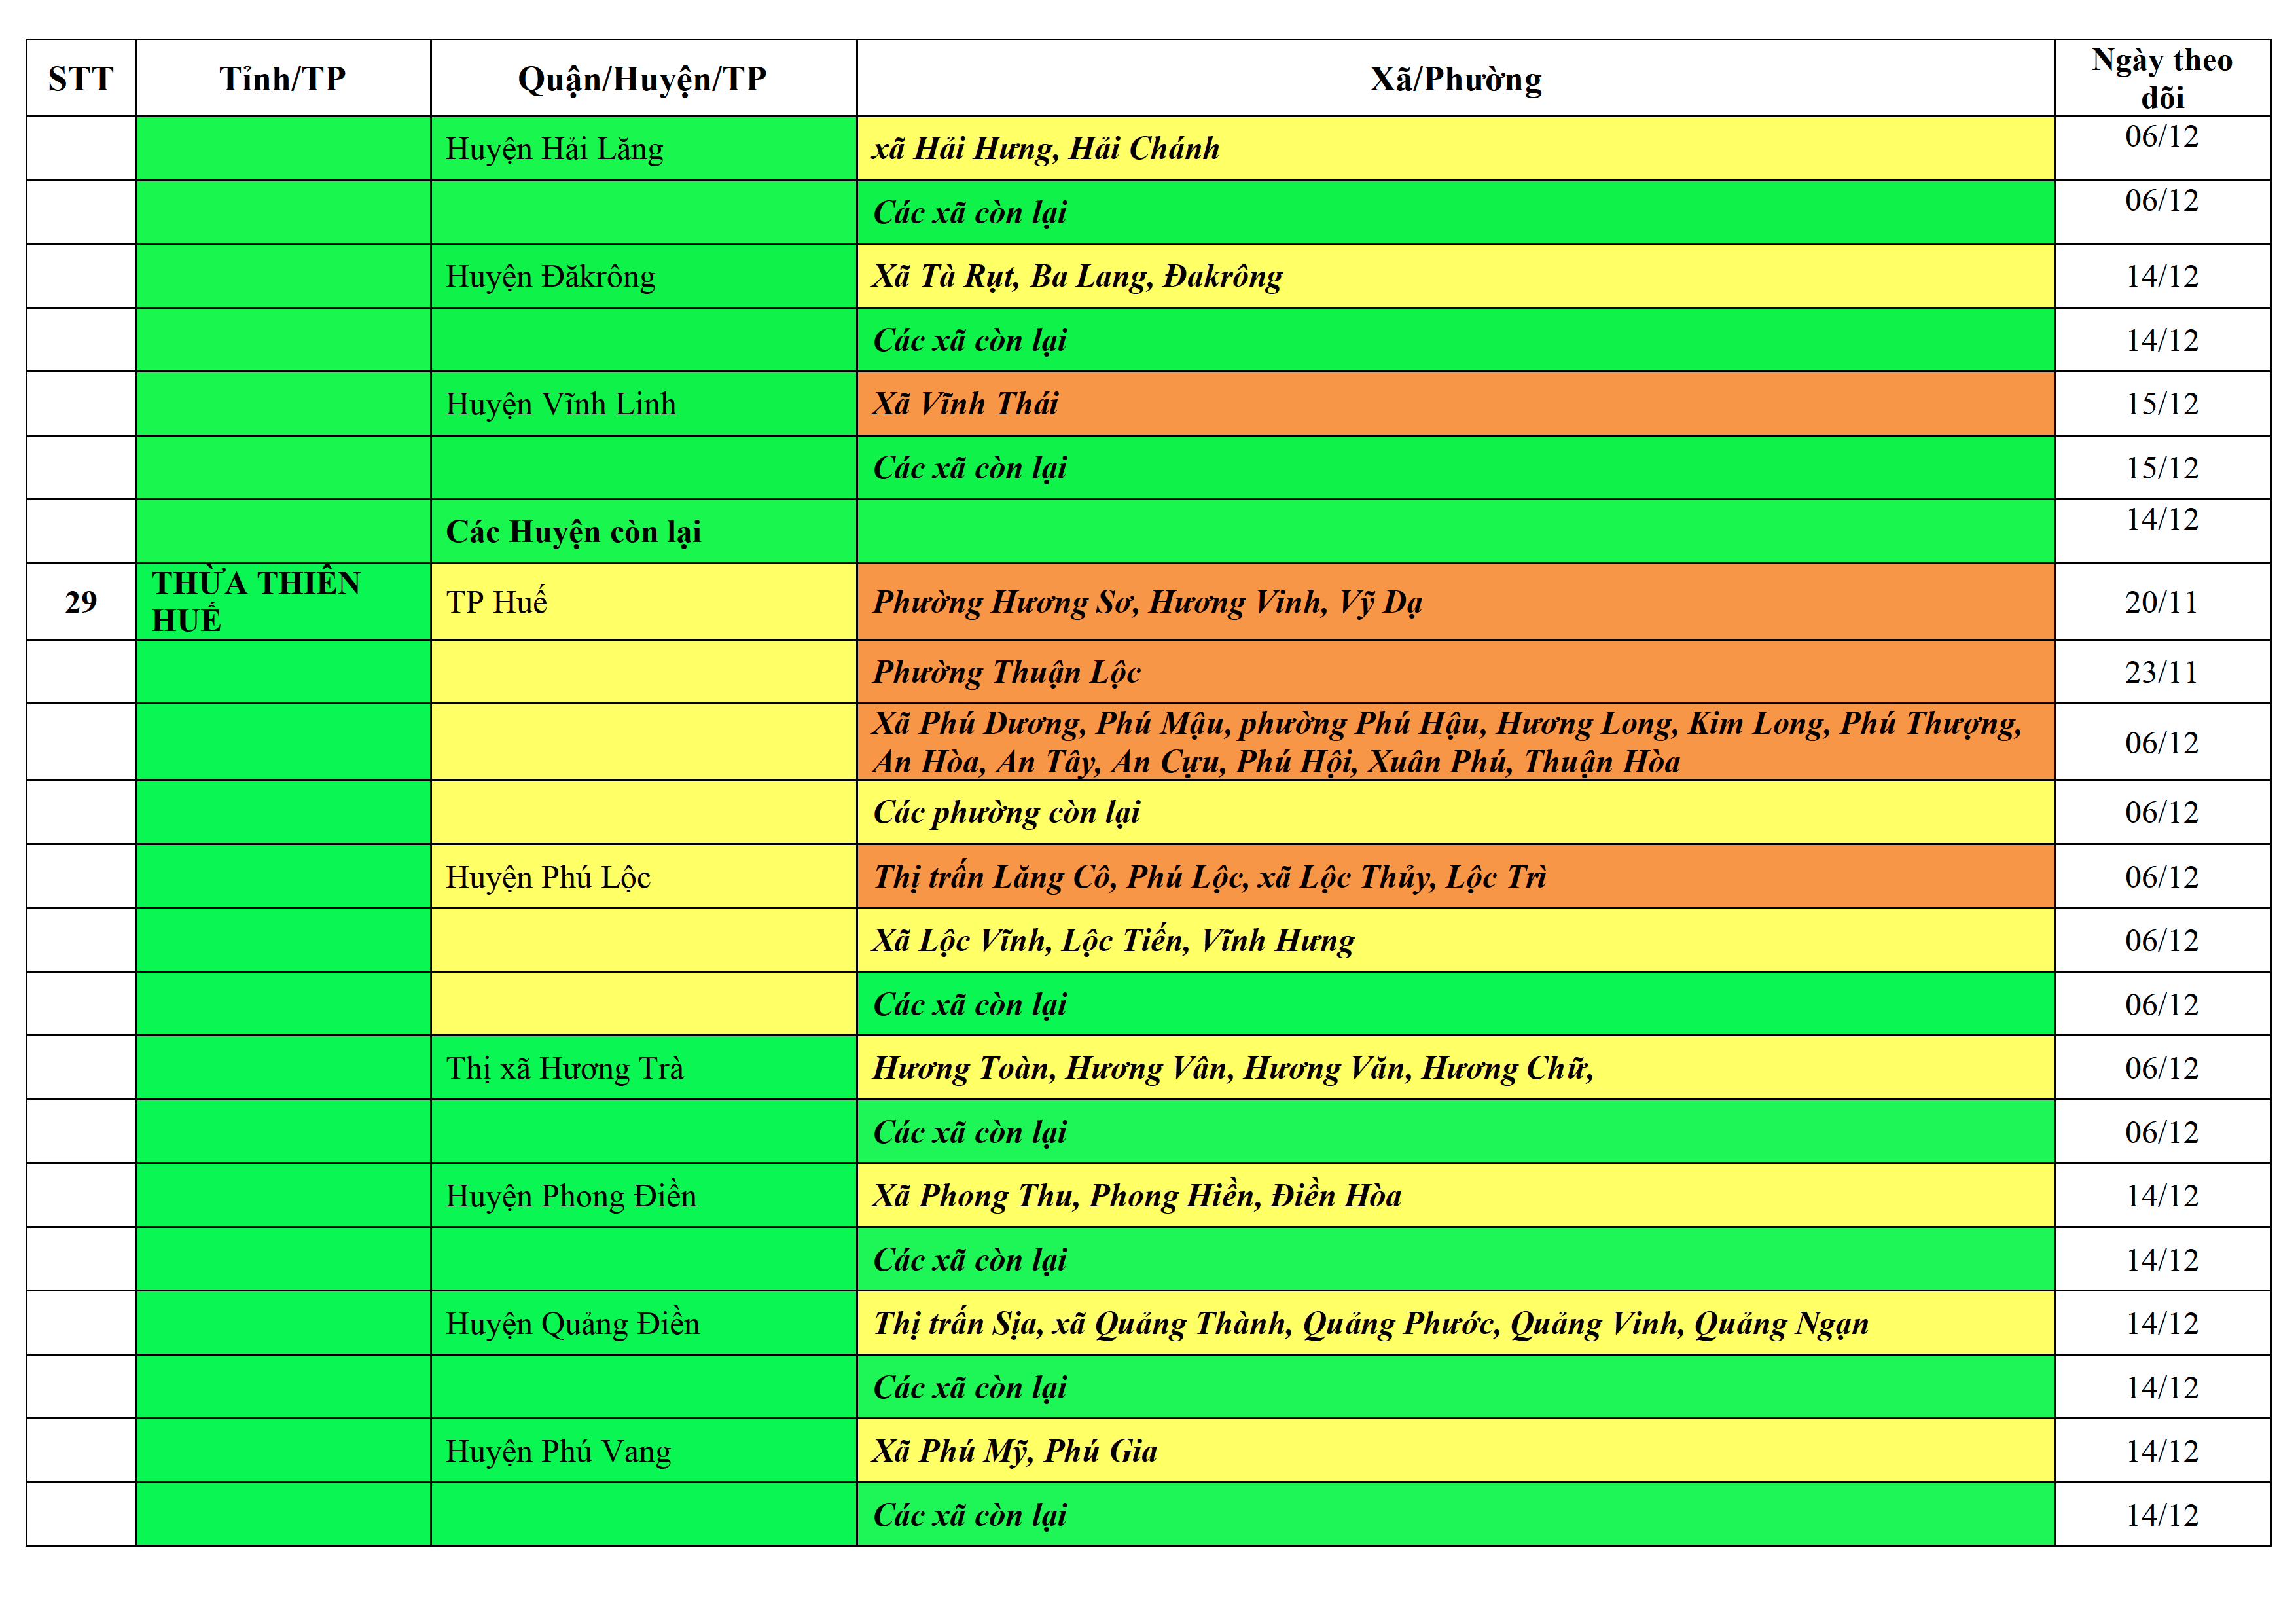Click the Xã/Phường column header
The image size is (2296, 1624).
click(x=1455, y=78)
